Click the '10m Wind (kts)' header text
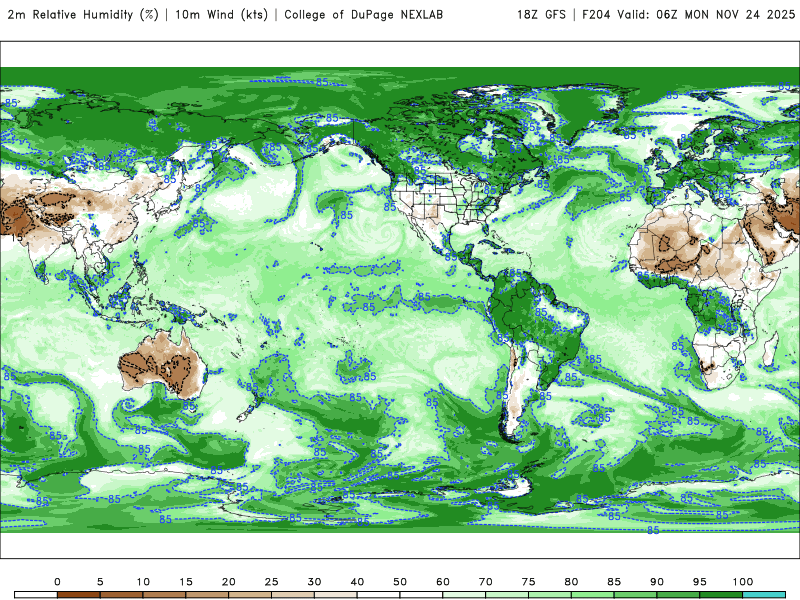 pos(221,14)
